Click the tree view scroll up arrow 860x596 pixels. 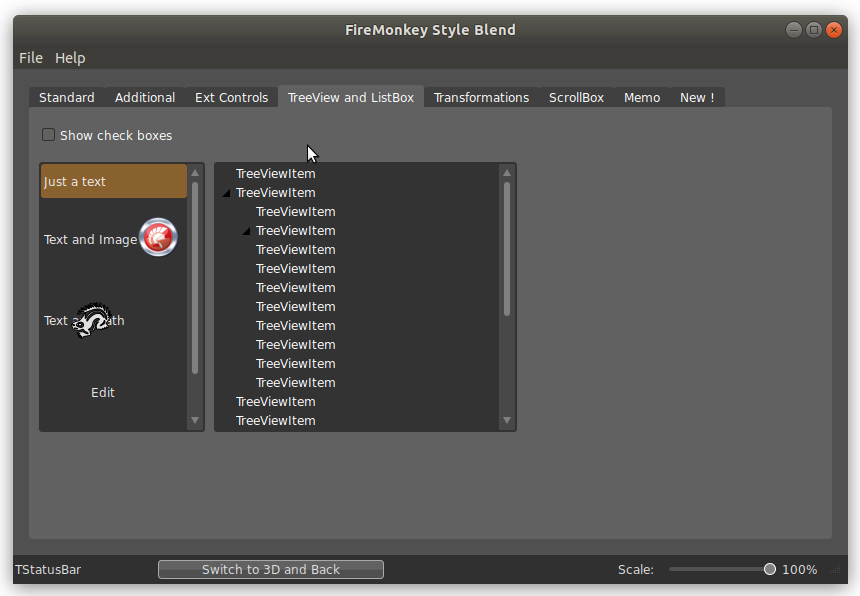(x=507, y=173)
